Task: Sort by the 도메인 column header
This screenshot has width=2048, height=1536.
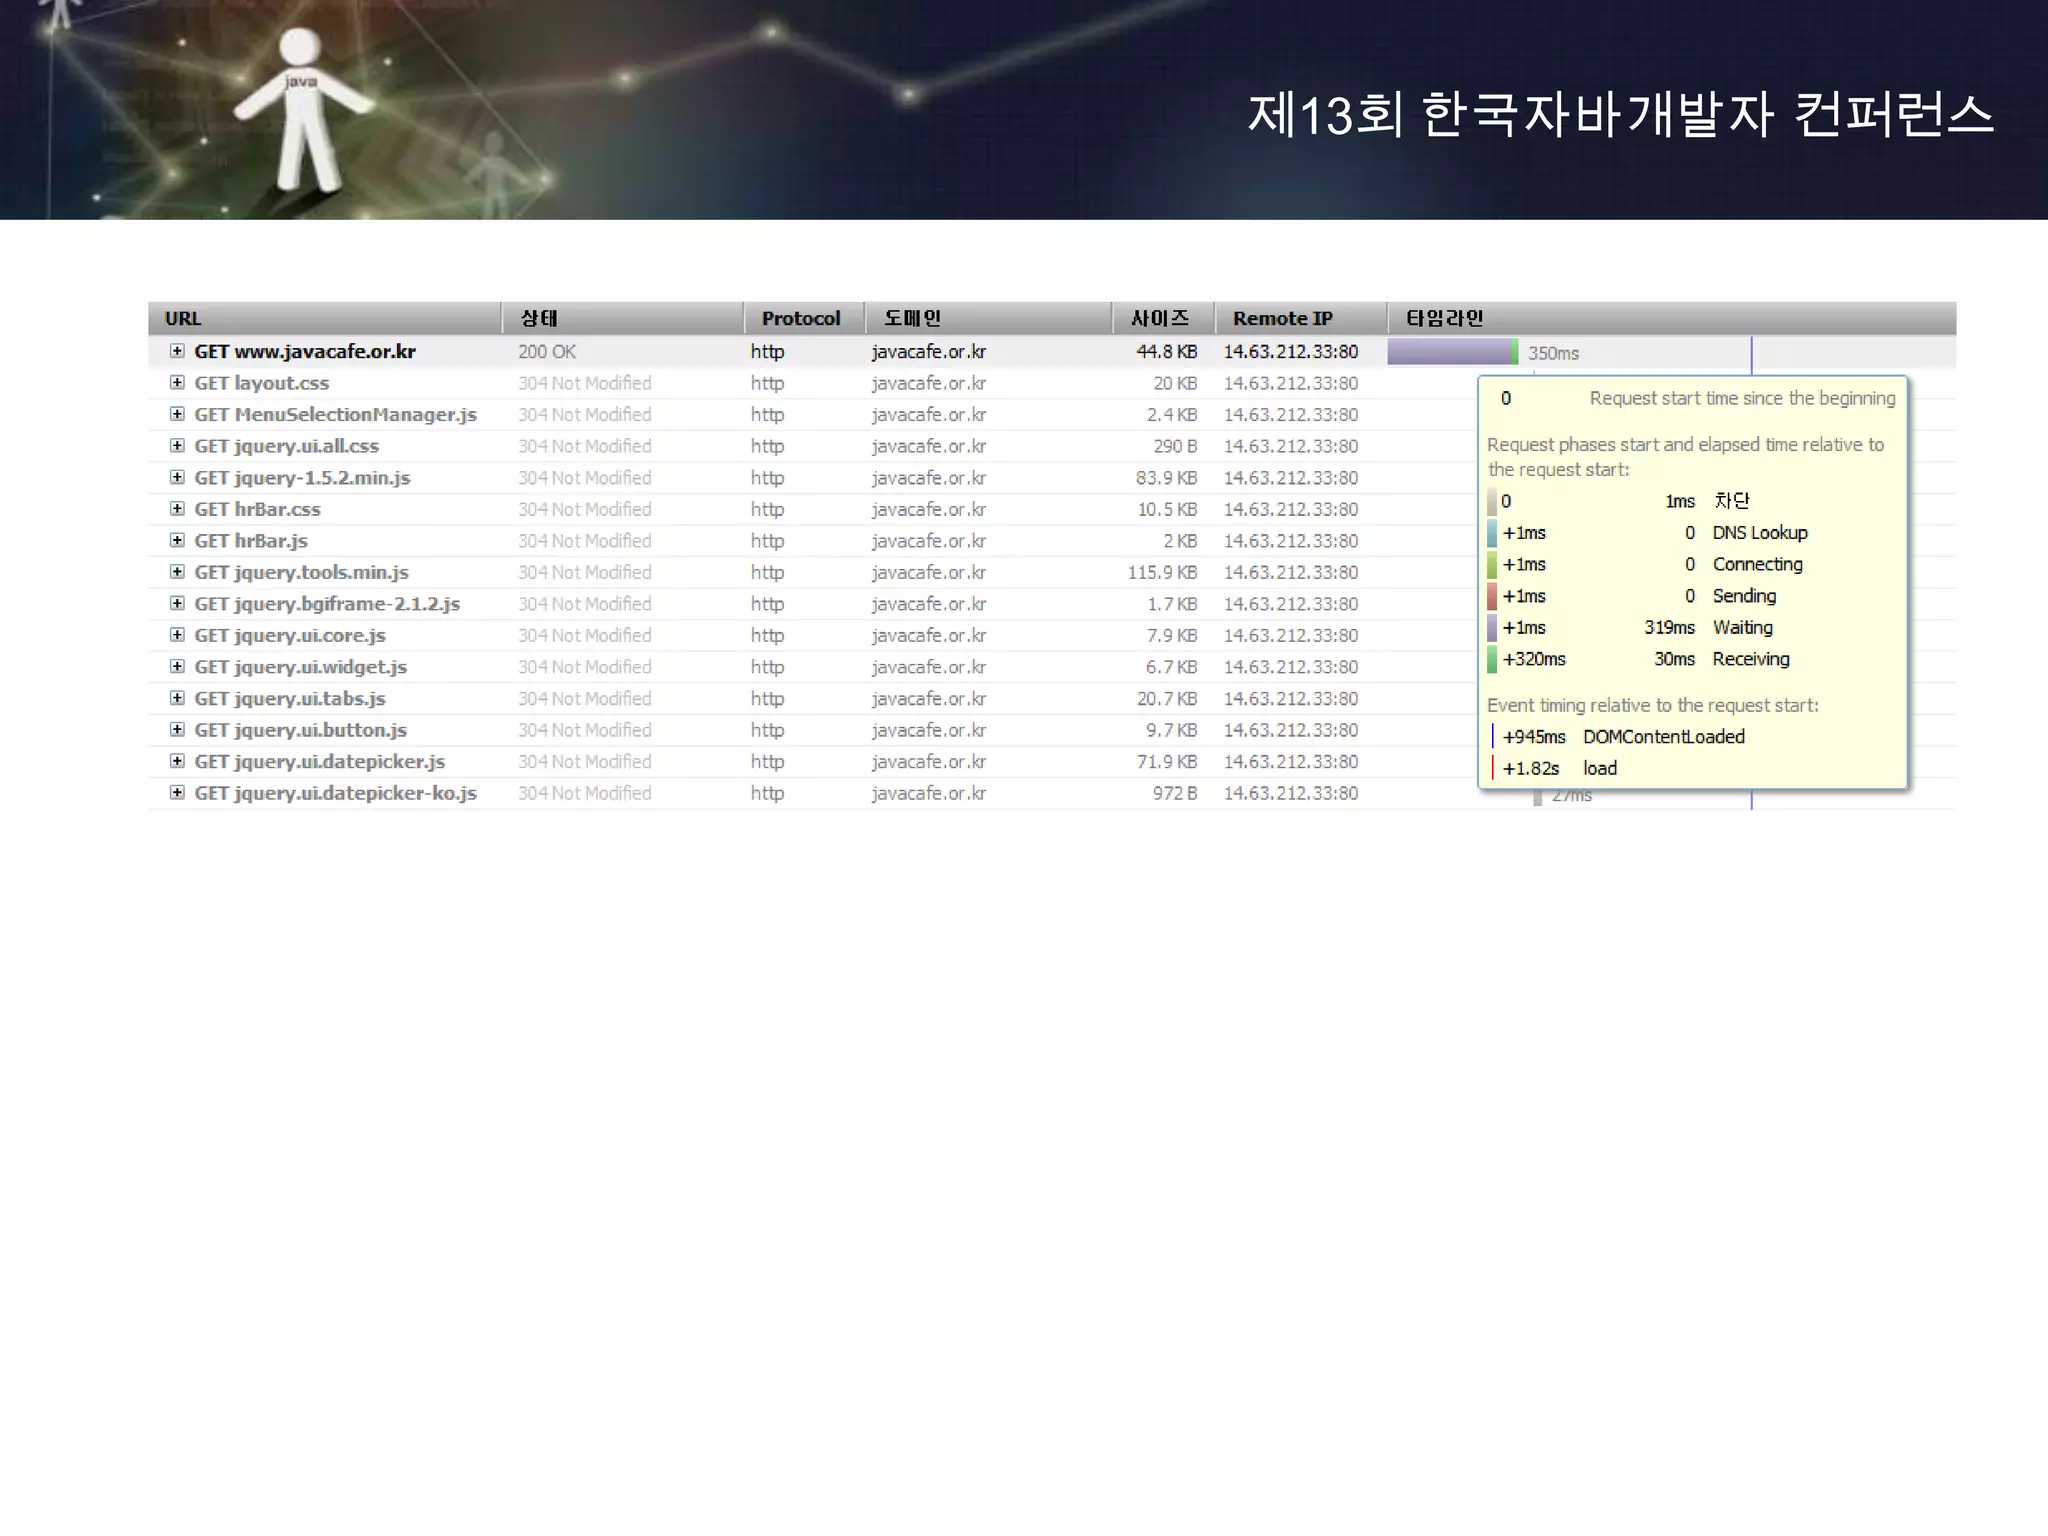Action: (989, 318)
